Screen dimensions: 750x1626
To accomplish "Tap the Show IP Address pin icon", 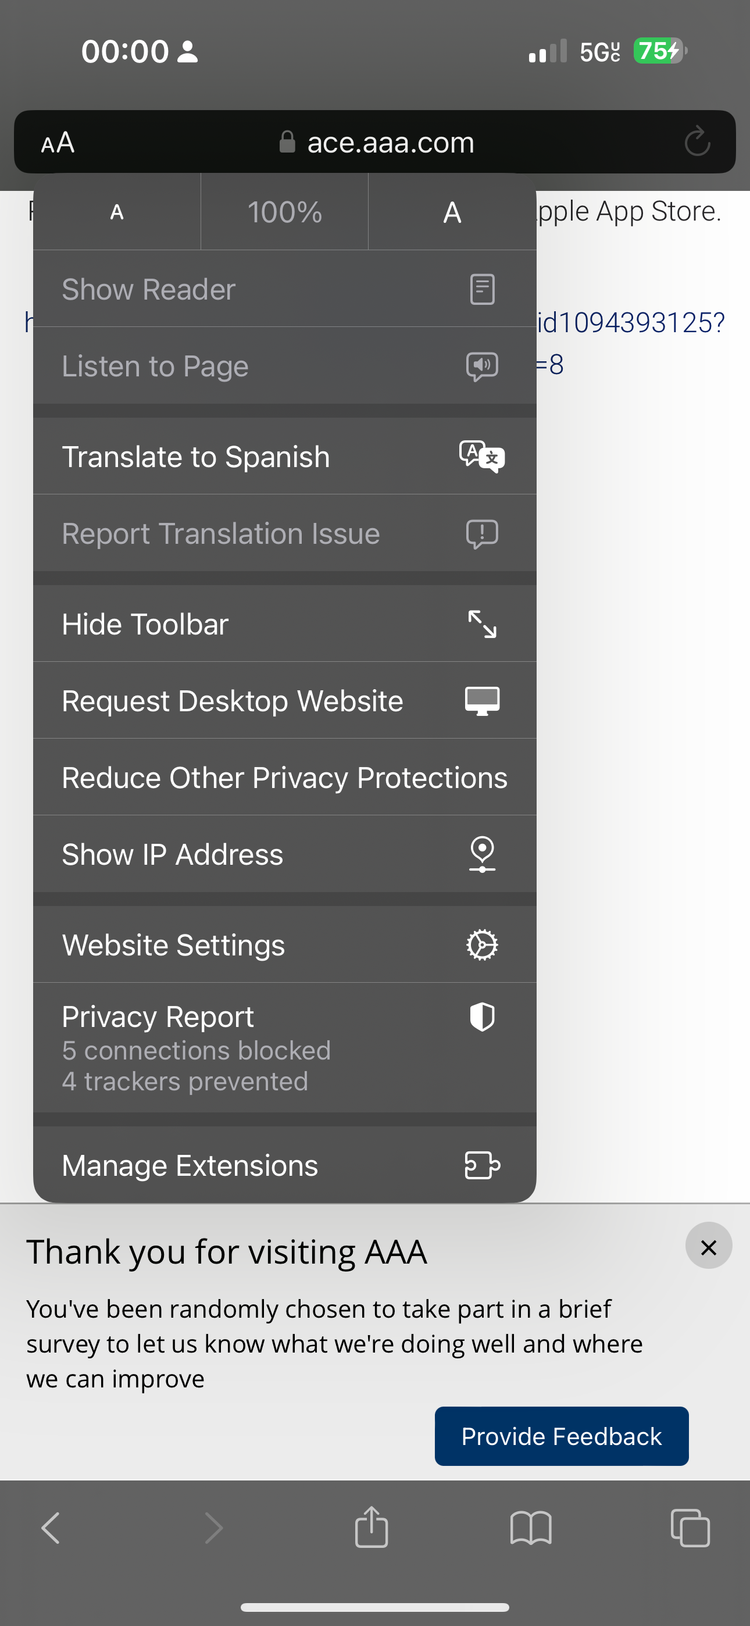I will pos(482,854).
